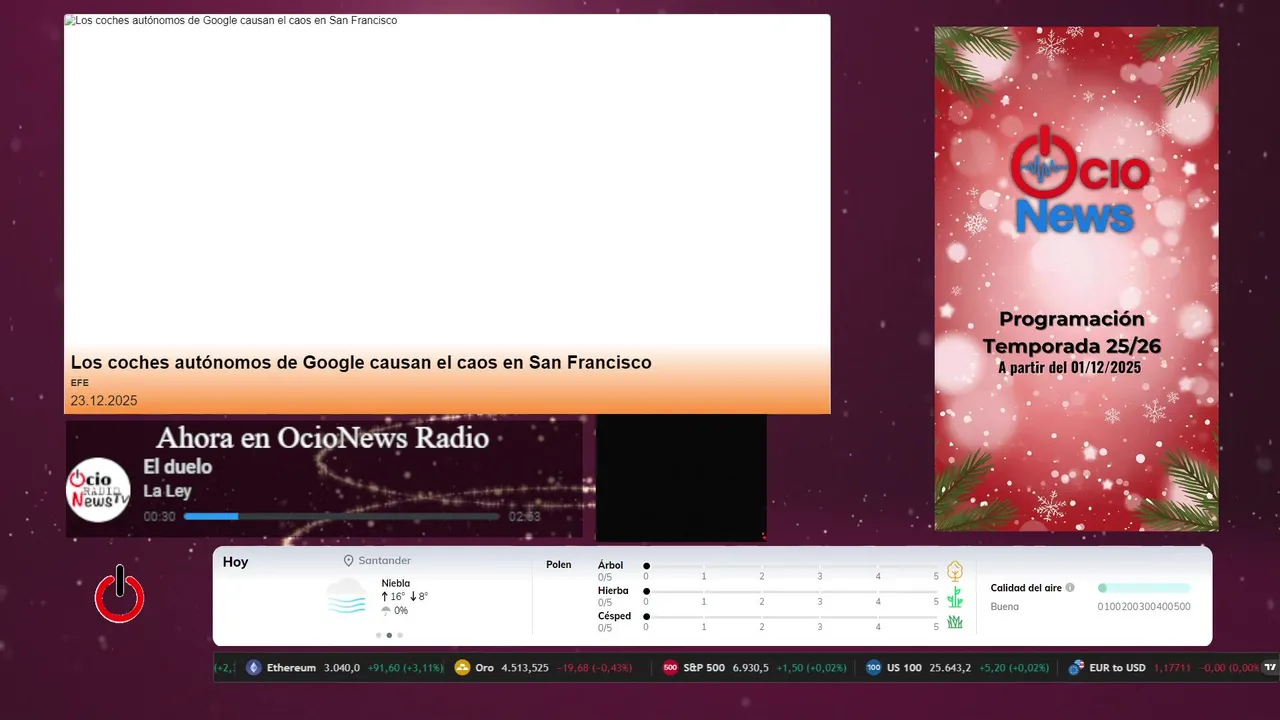Click the elapsed time 00:30
Screen dimensions: 1280x720
tap(160, 517)
